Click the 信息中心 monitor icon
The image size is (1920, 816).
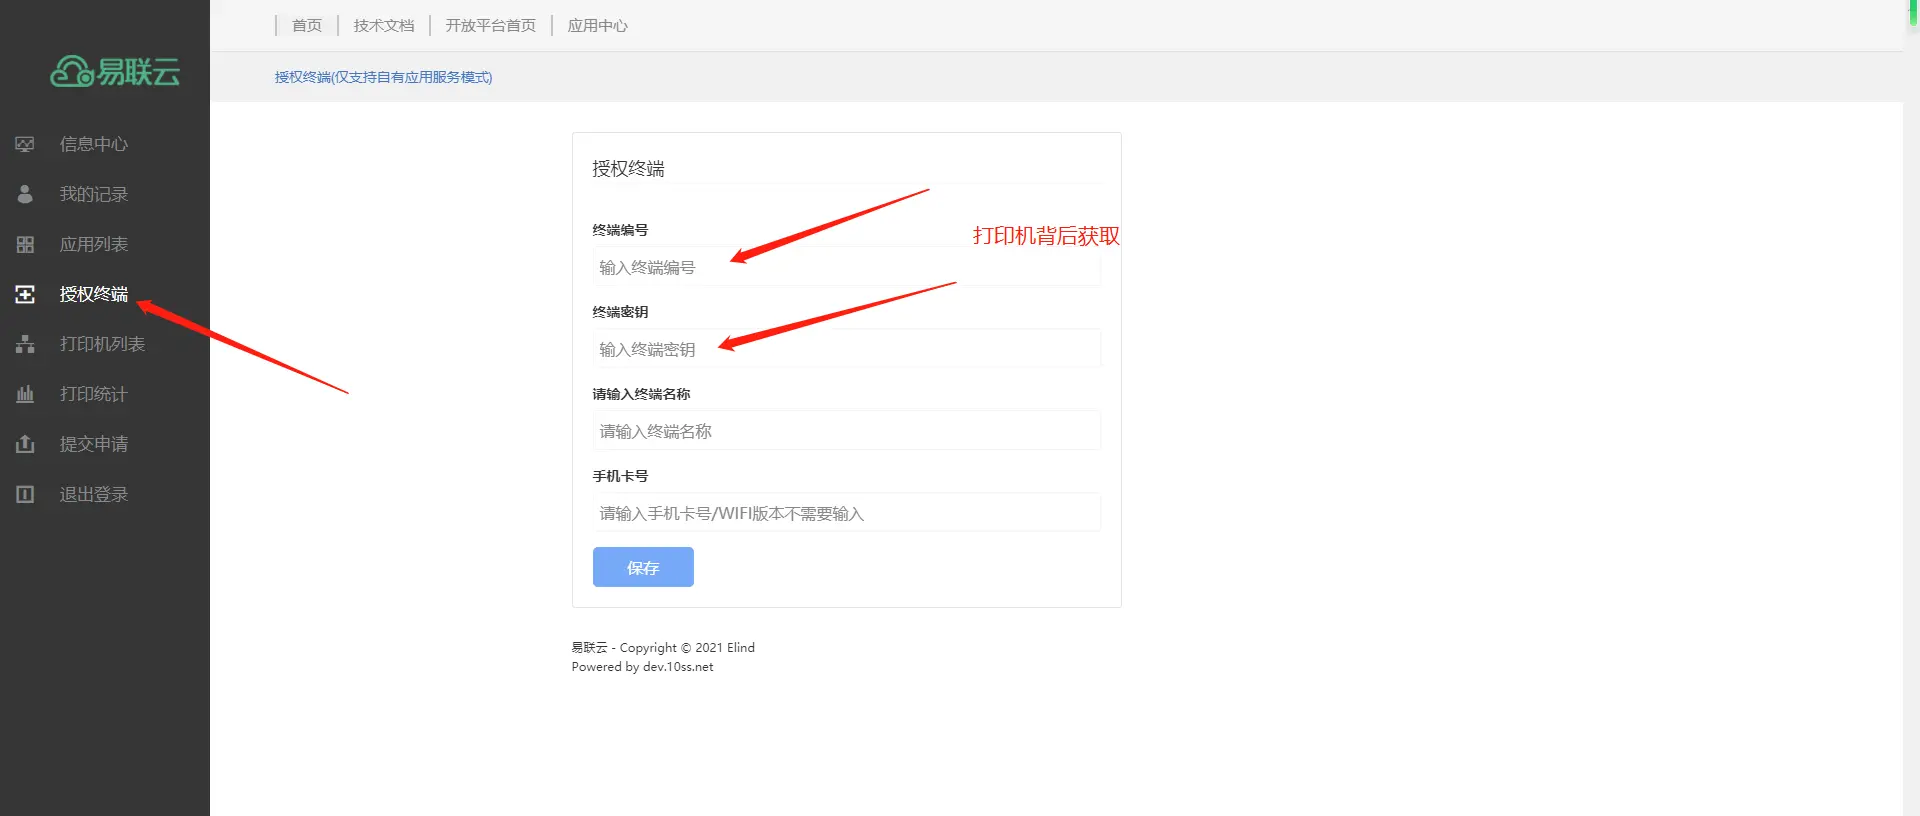pos(25,144)
